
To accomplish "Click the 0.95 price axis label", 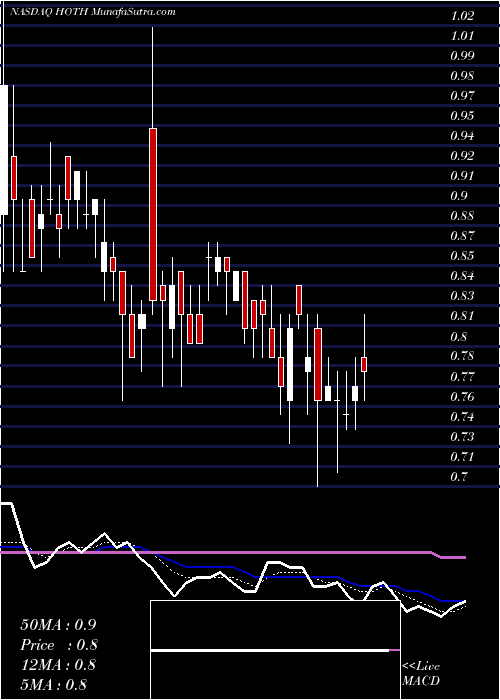I will coord(461,116).
